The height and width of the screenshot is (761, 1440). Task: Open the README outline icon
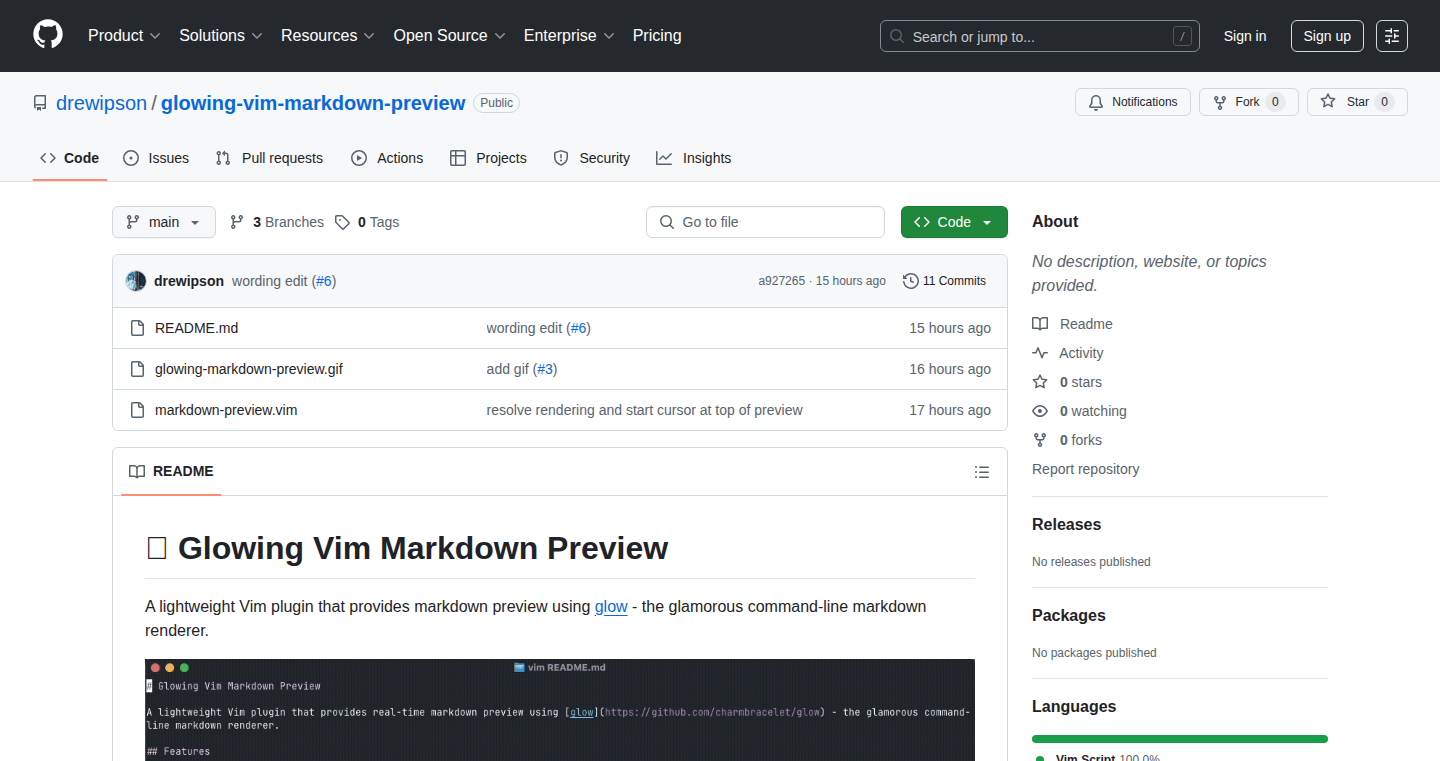(982, 472)
